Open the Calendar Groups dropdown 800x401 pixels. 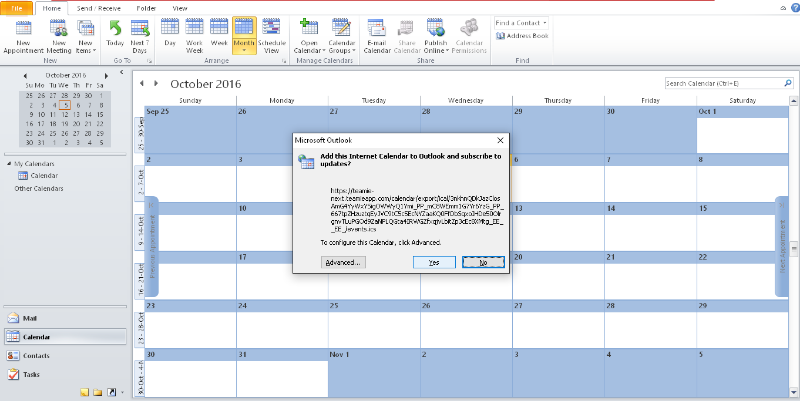[x=341, y=36]
